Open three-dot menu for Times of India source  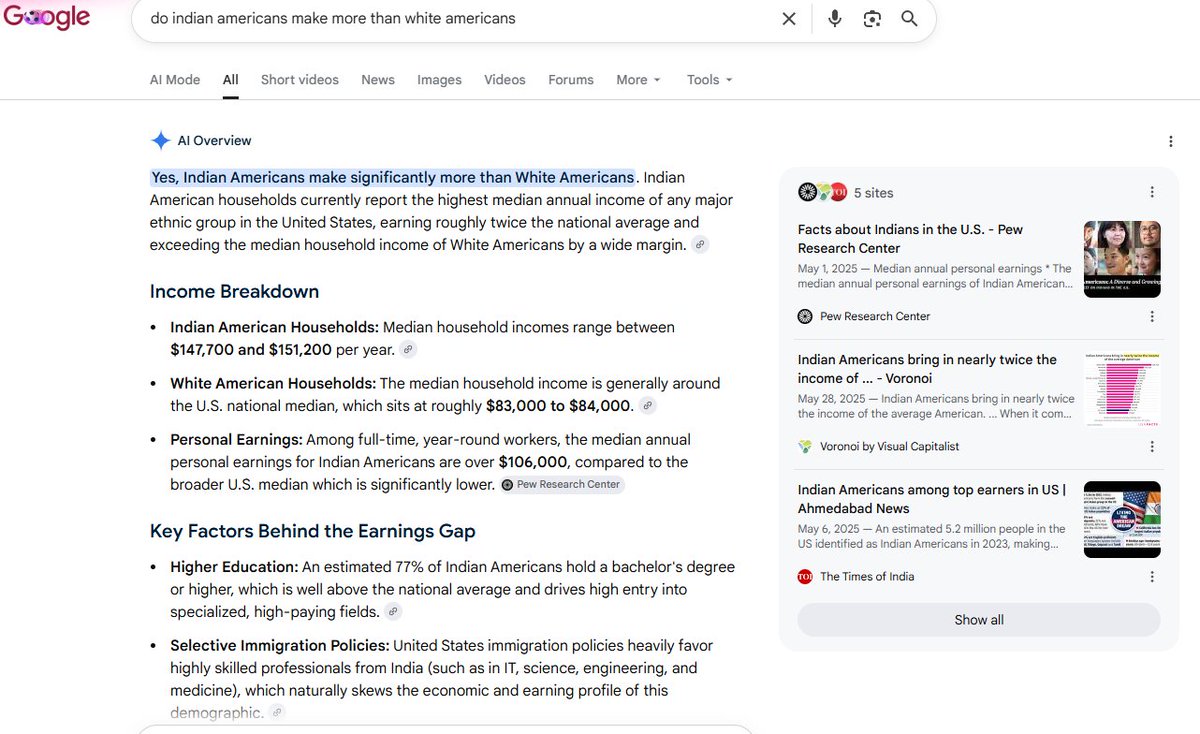[x=1152, y=576]
